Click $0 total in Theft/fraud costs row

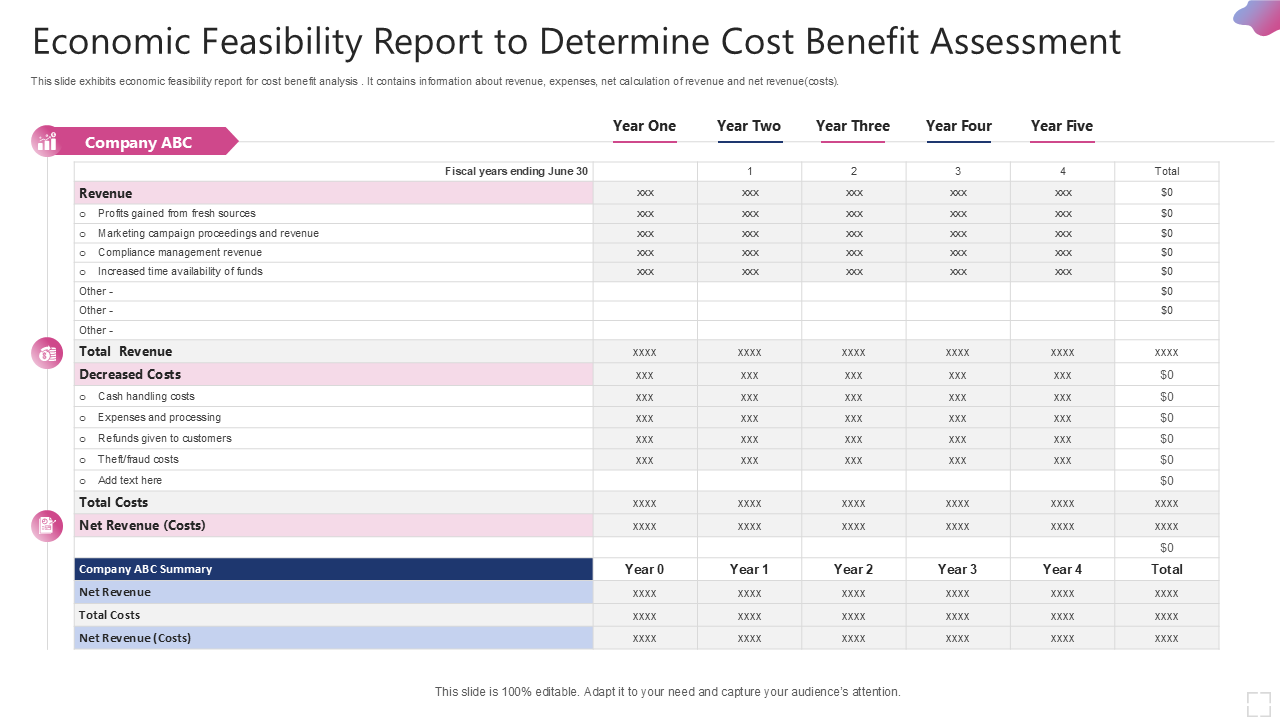pos(1167,460)
